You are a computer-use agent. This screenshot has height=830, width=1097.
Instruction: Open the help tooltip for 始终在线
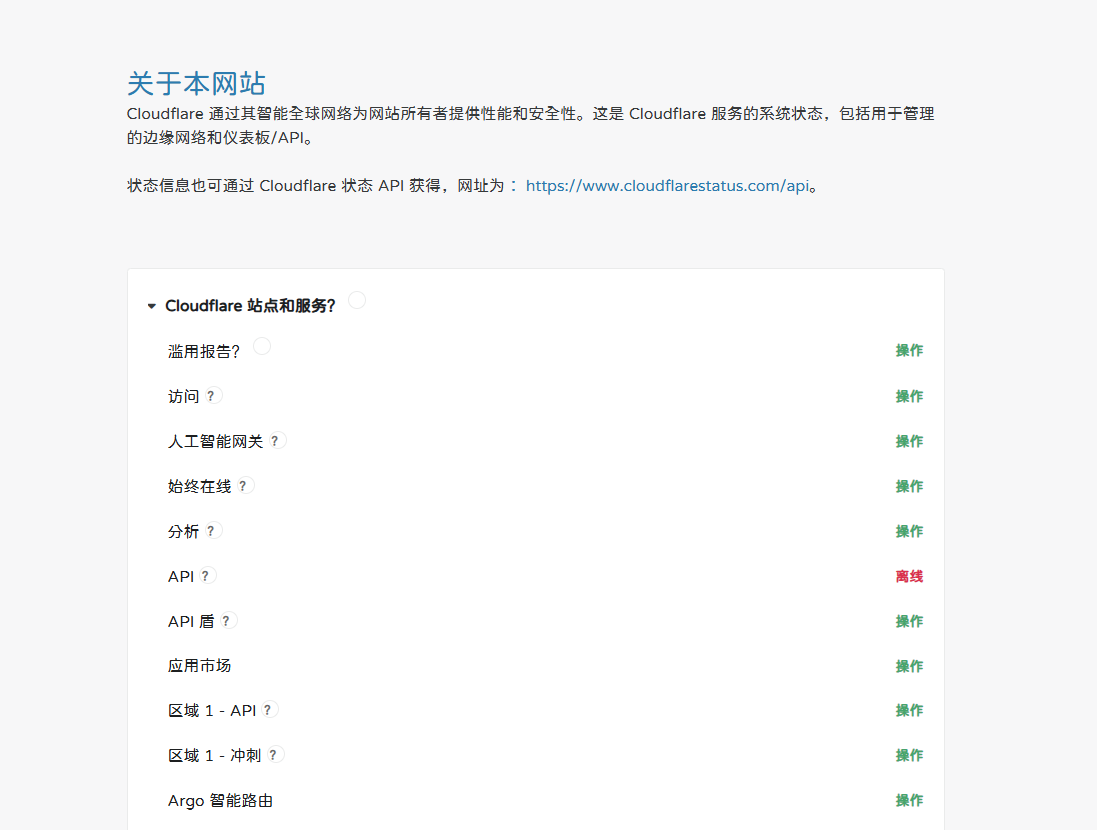pos(243,486)
